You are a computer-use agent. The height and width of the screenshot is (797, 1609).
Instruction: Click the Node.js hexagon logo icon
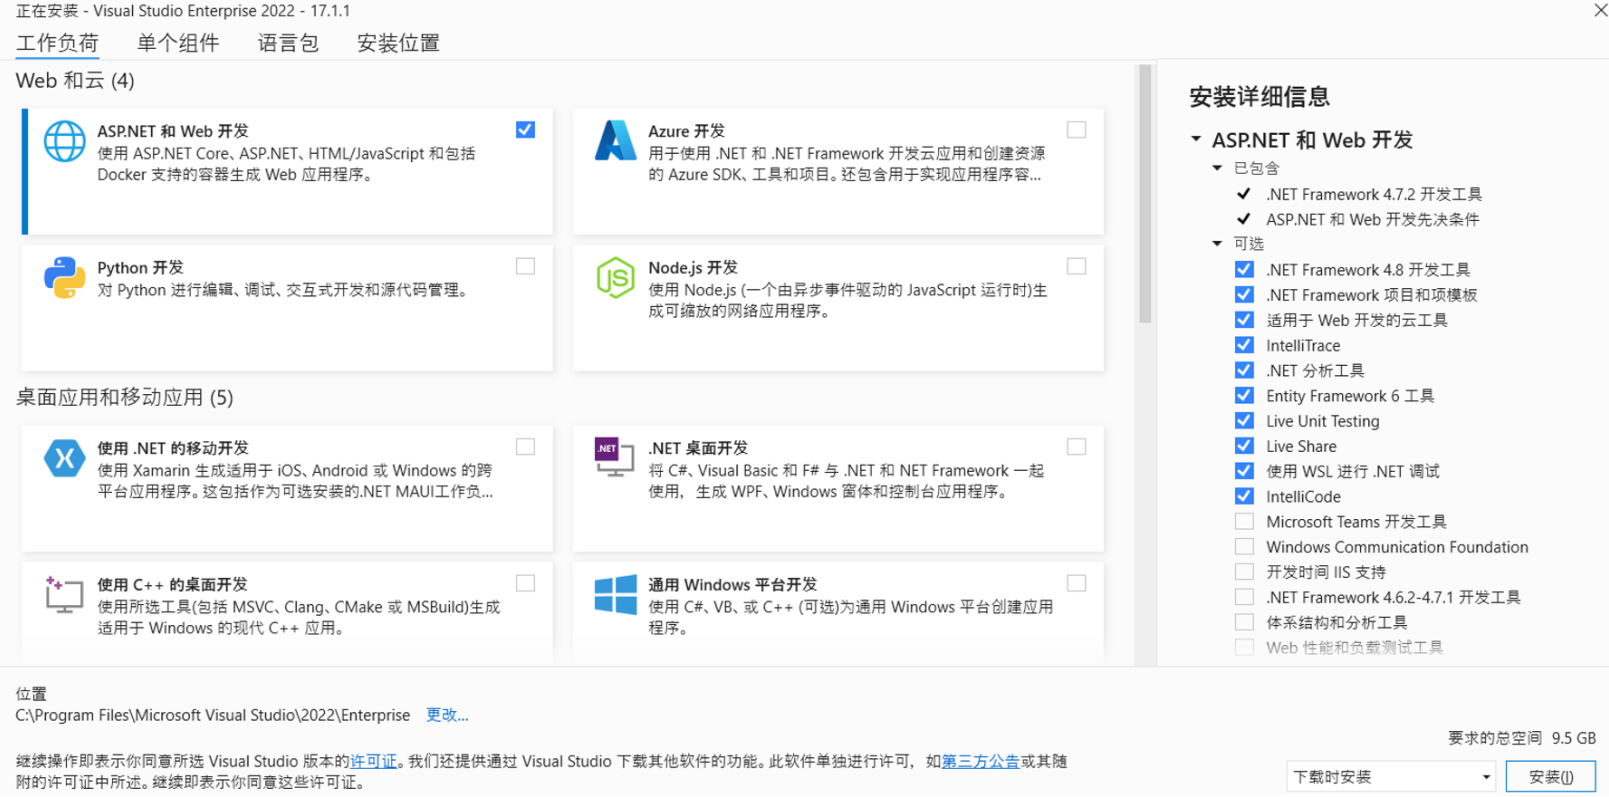pyautogui.click(x=615, y=277)
